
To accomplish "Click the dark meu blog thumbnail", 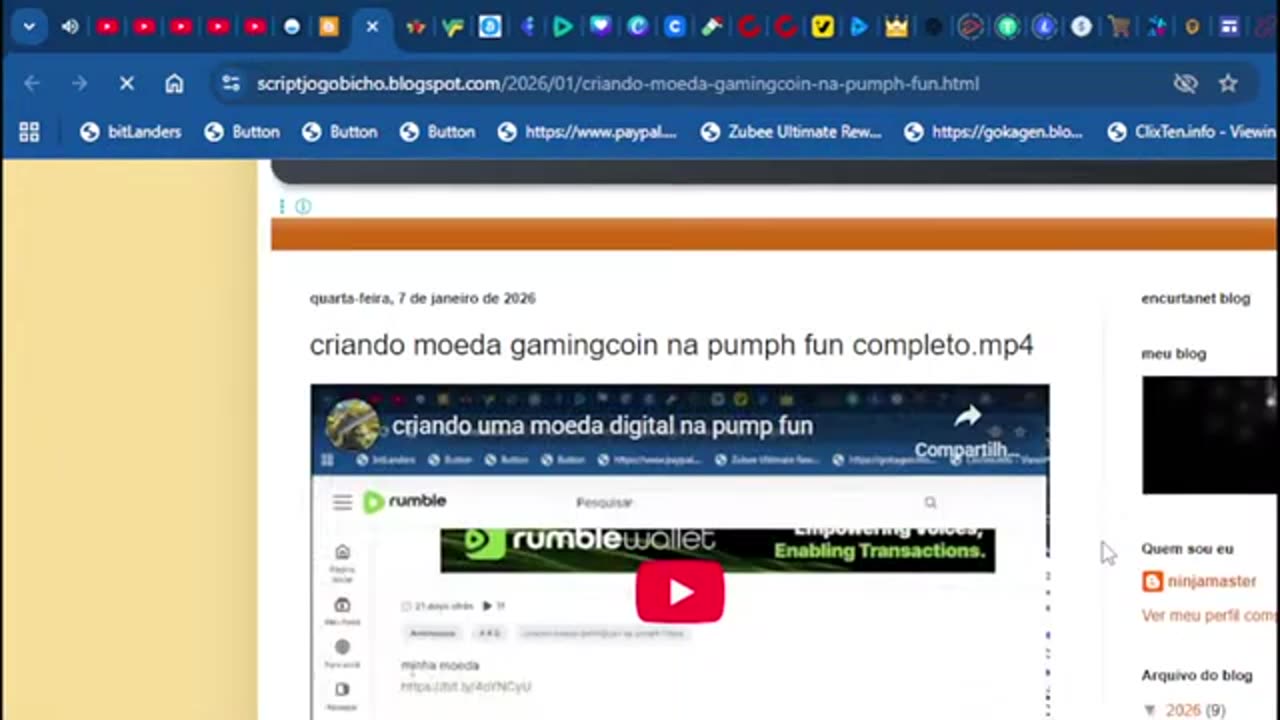I will pos(1210,435).
